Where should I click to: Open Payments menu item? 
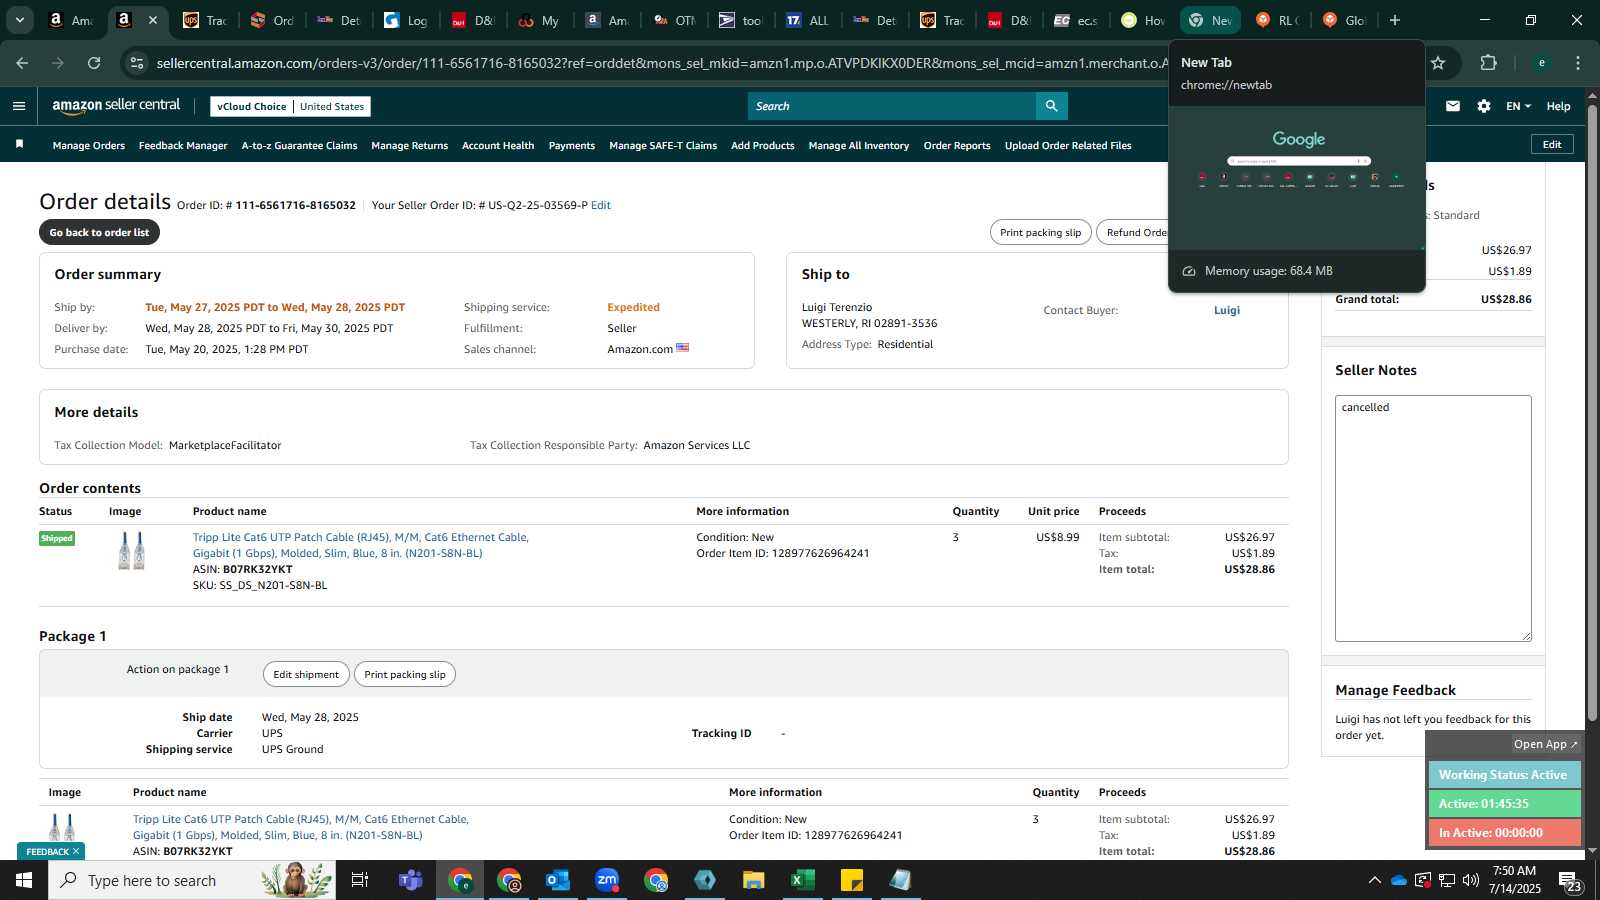(x=572, y=146)
